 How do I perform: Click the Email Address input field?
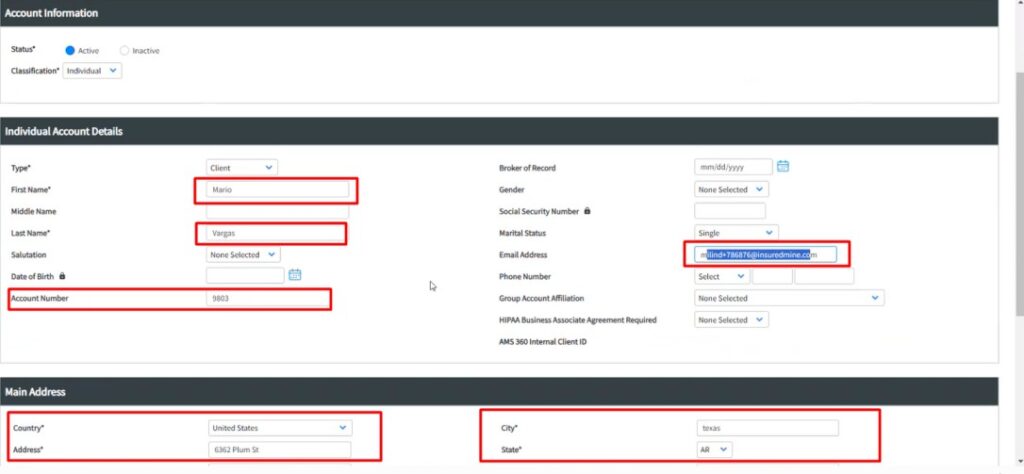point(765,255)
